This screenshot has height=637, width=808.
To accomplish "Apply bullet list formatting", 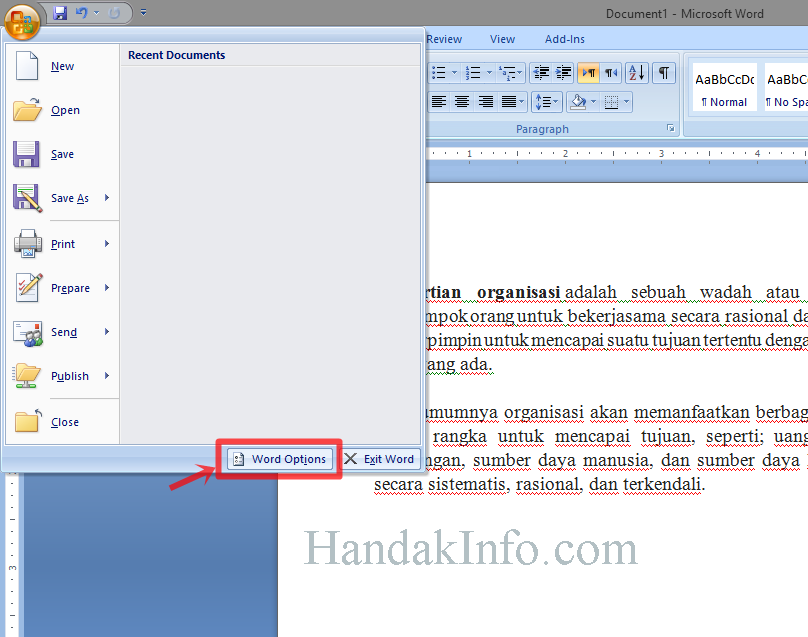I will (x=439, y=73).
